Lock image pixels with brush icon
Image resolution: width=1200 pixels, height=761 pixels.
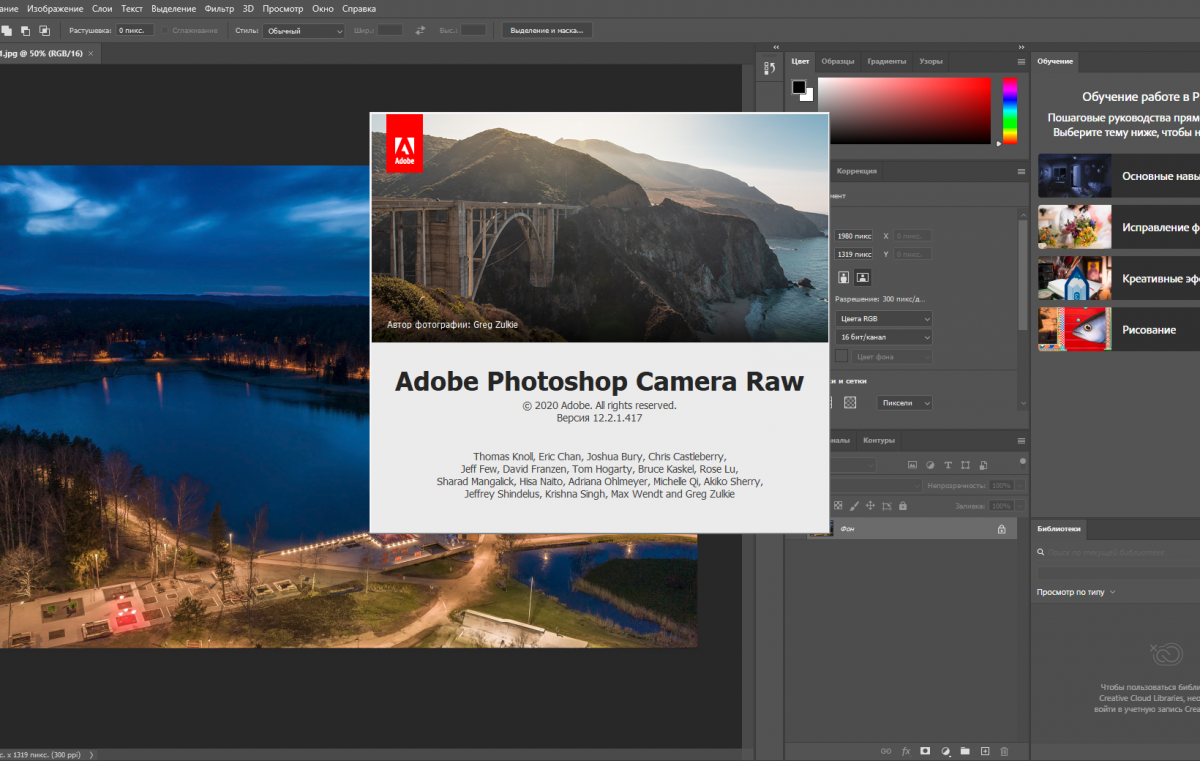(854, 506)
